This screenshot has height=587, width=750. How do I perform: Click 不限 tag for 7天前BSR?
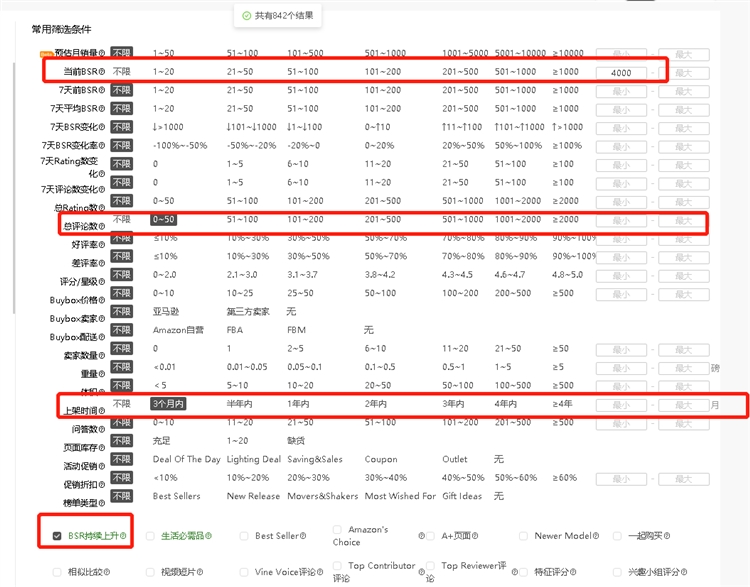coord(121,90)
